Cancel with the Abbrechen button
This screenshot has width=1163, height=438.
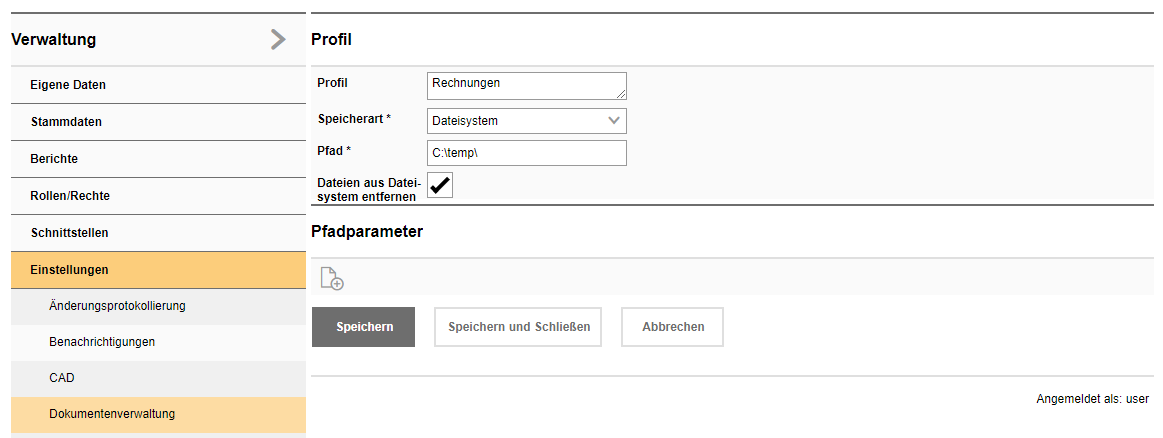[672, 327]
